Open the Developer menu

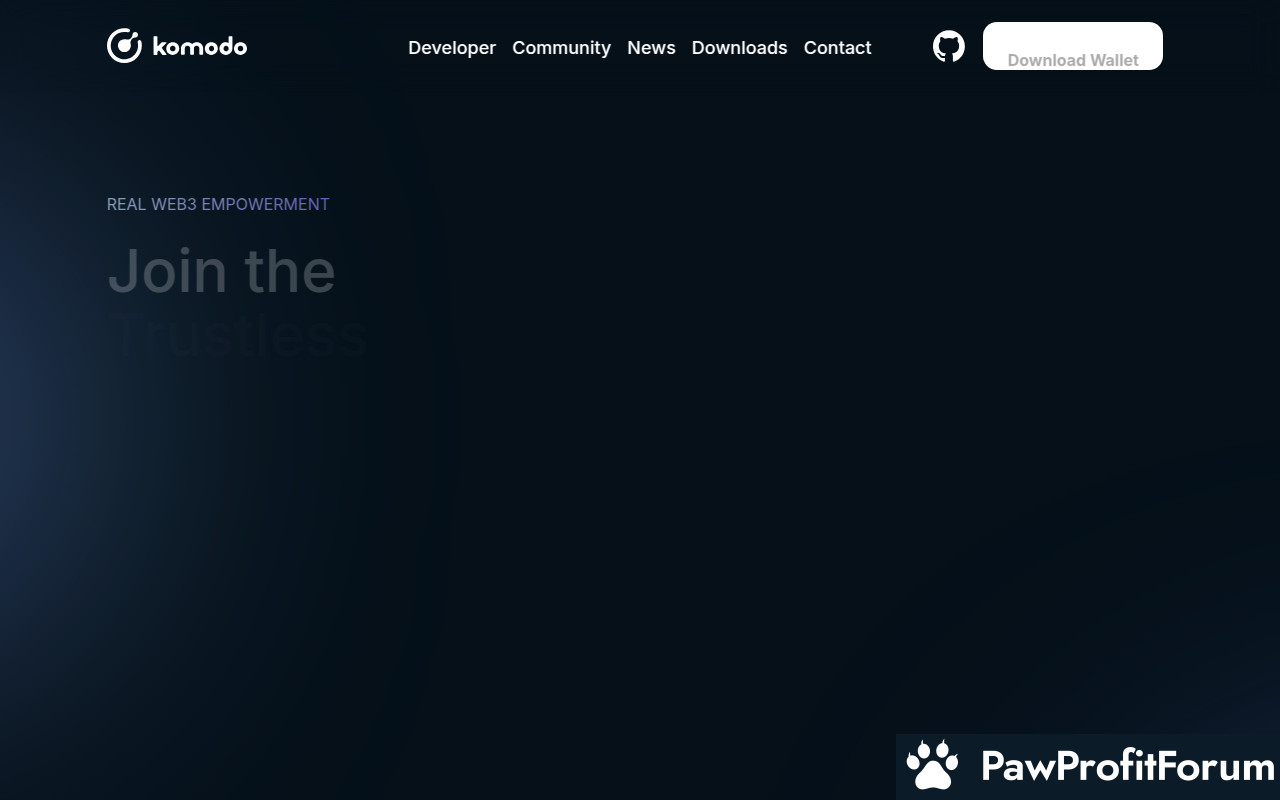click(452, 48)
